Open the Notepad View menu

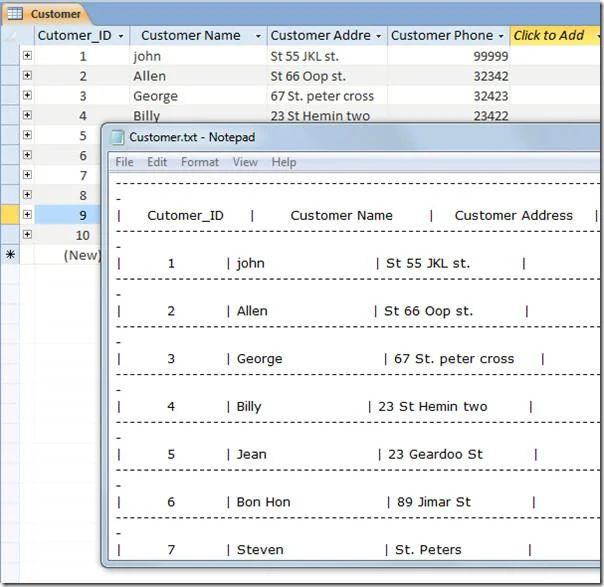coord(245,162)
